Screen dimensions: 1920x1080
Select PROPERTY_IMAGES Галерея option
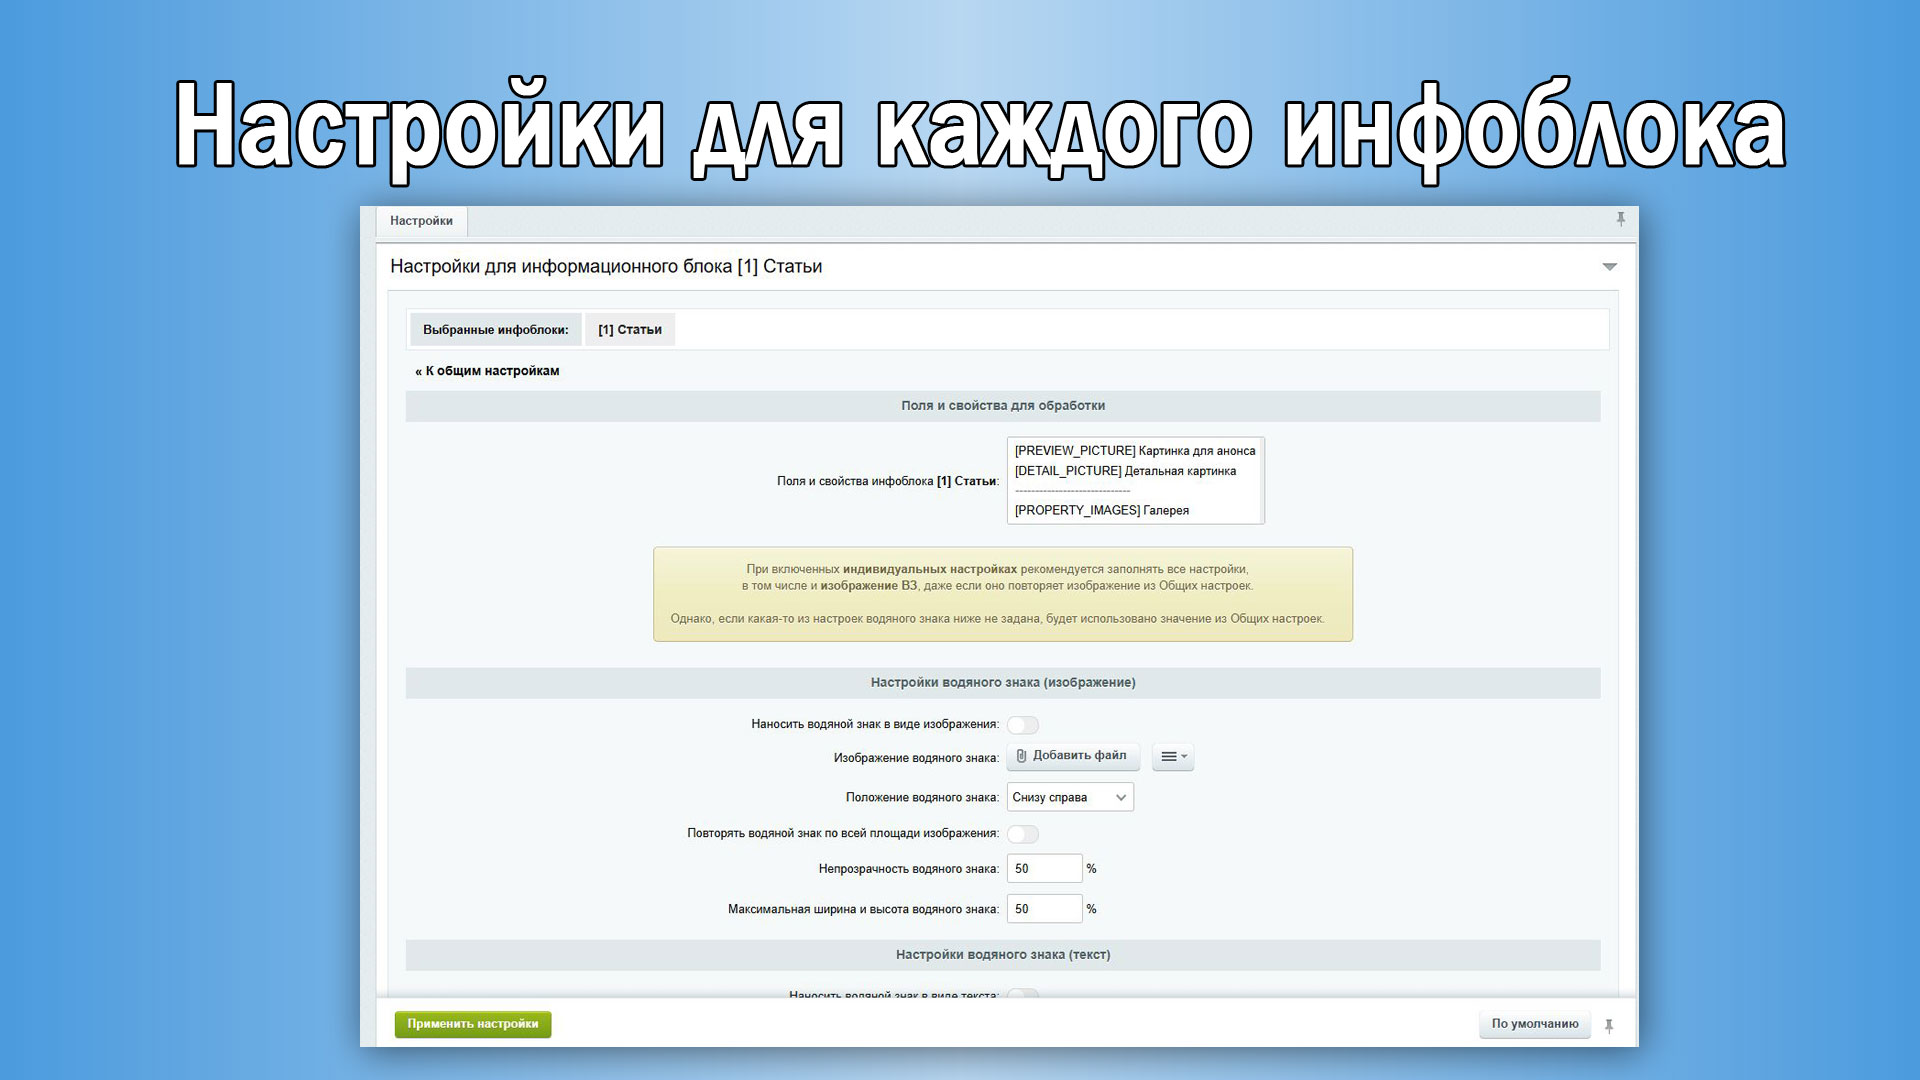tap(1101, 510)
